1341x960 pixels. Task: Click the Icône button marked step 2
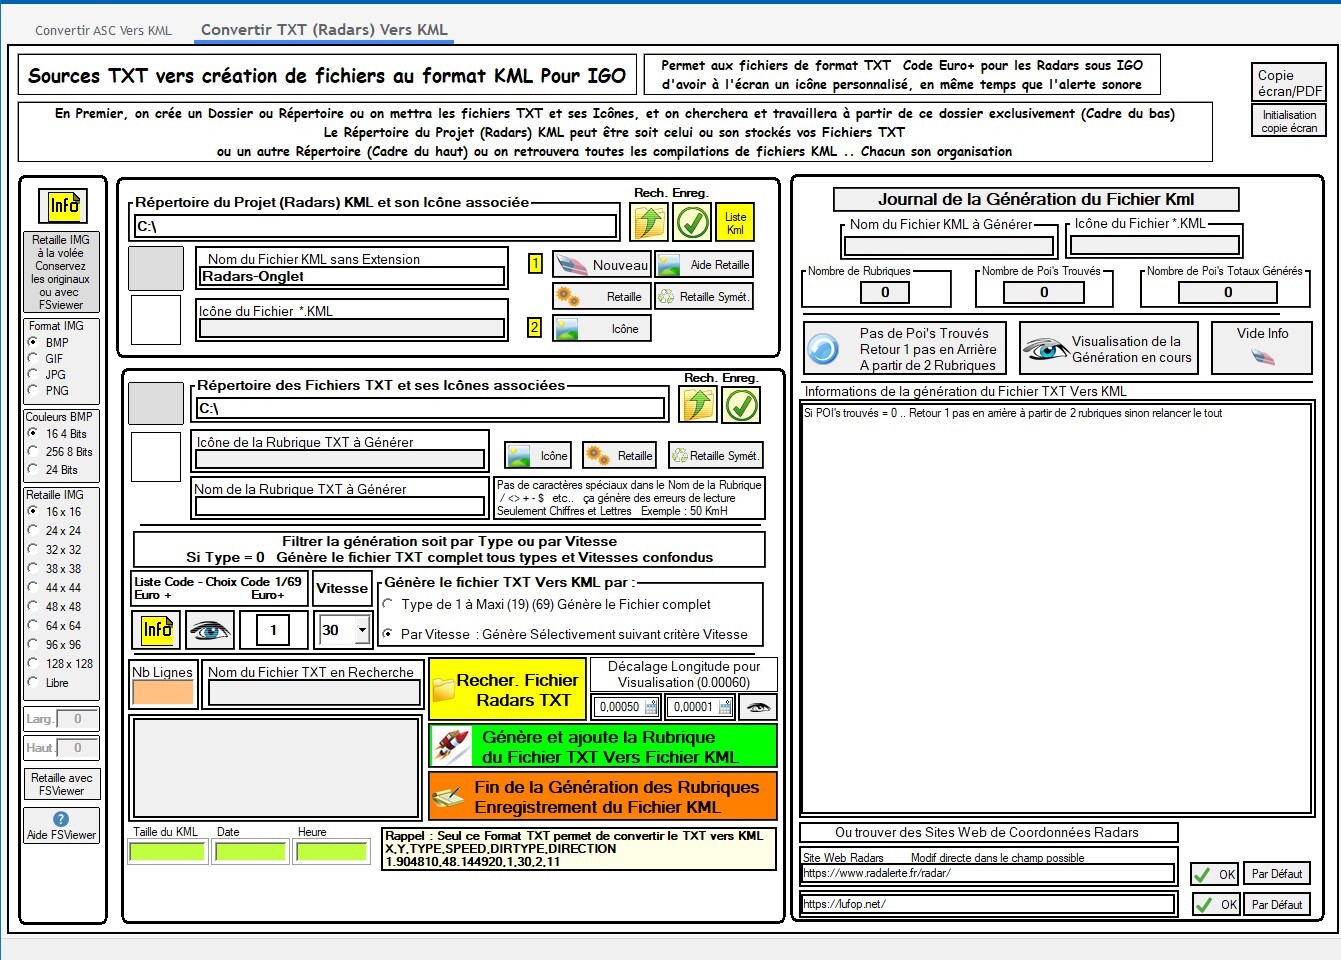(x=602, y=329)
